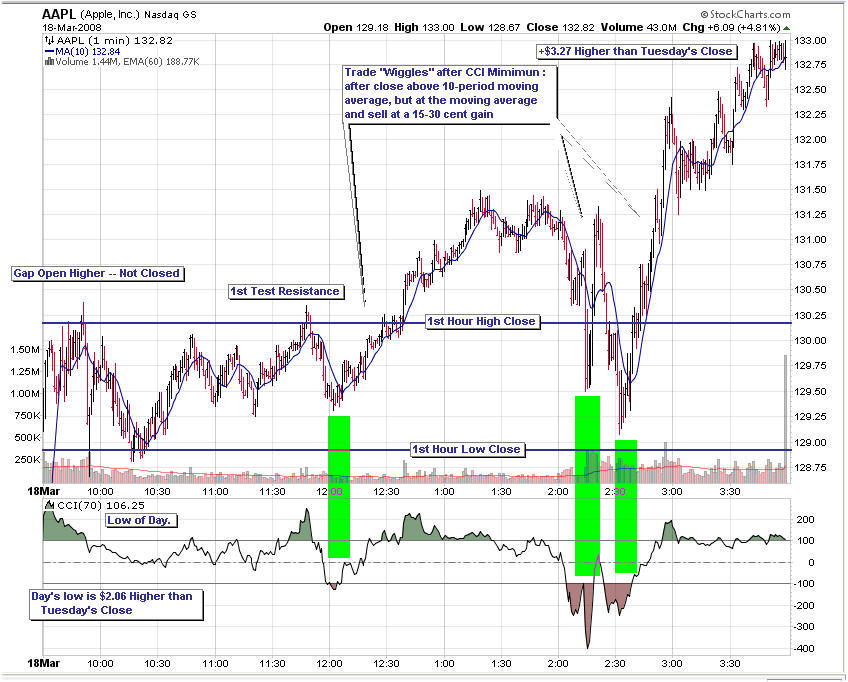Click the Volume 43.0M header value
The image size is (848, 682).
click(639, 28)
